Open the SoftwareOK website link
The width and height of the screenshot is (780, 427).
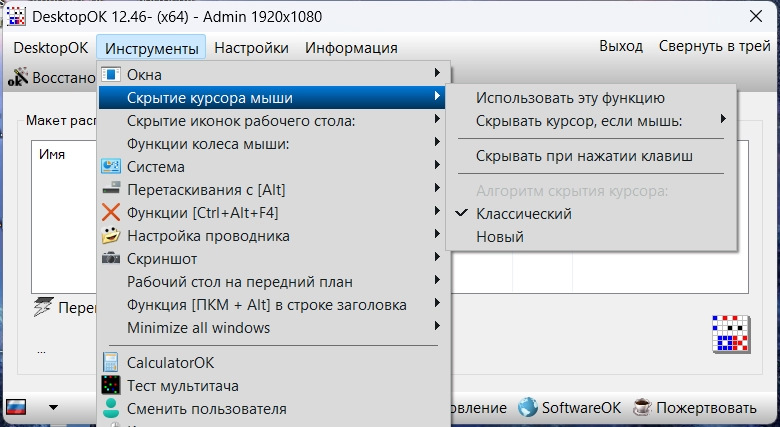tap(570, 408)
